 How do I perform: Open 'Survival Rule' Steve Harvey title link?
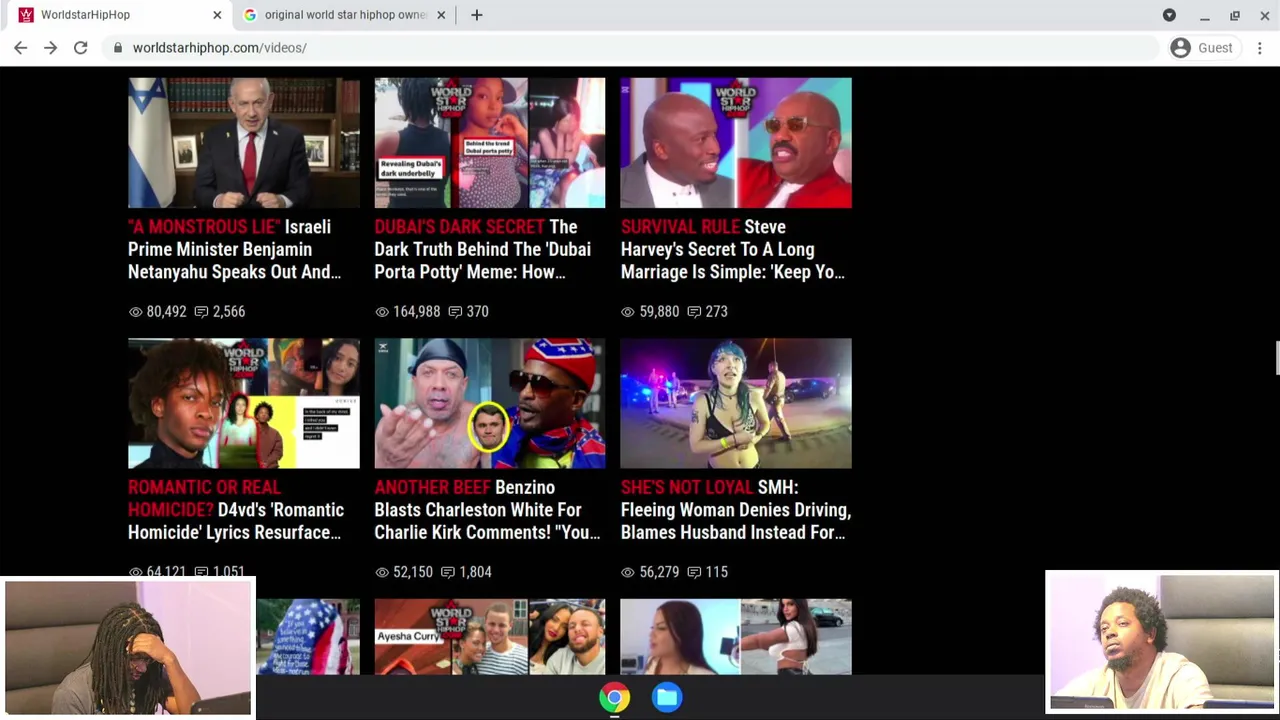pos(733,249)
